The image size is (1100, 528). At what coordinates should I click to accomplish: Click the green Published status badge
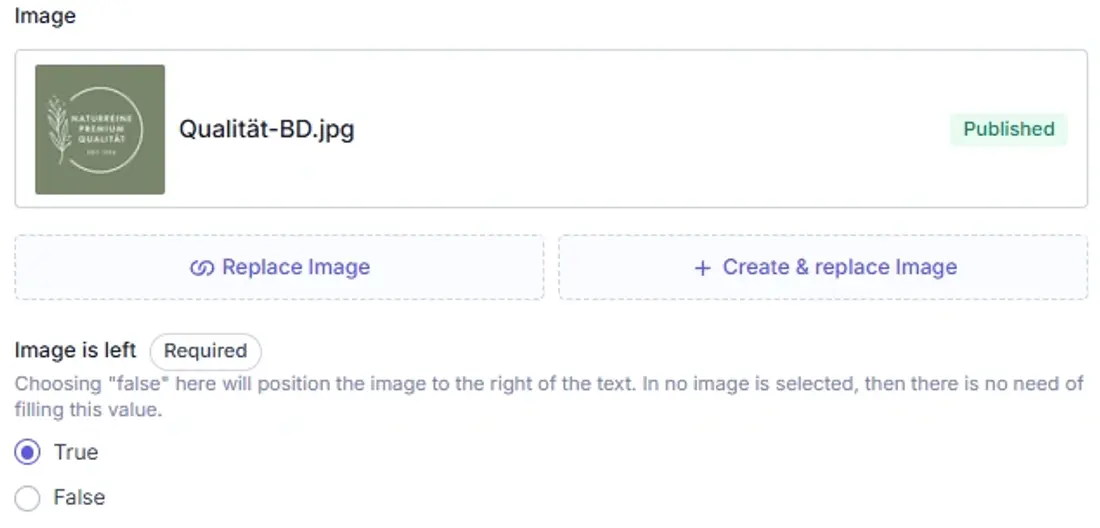(x=1009, y=129)
